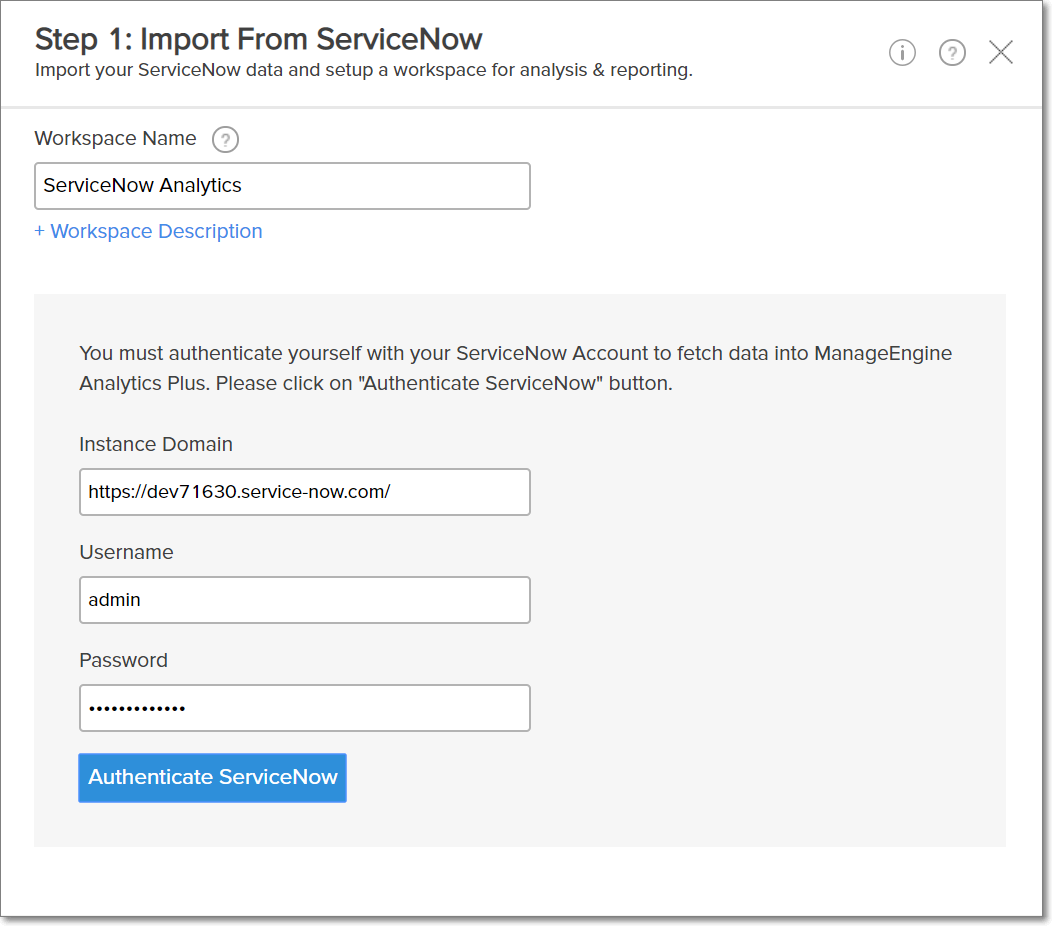Click the 'Instance Domain' label
The image size is (1052, 926).
(x=156, y=444)
